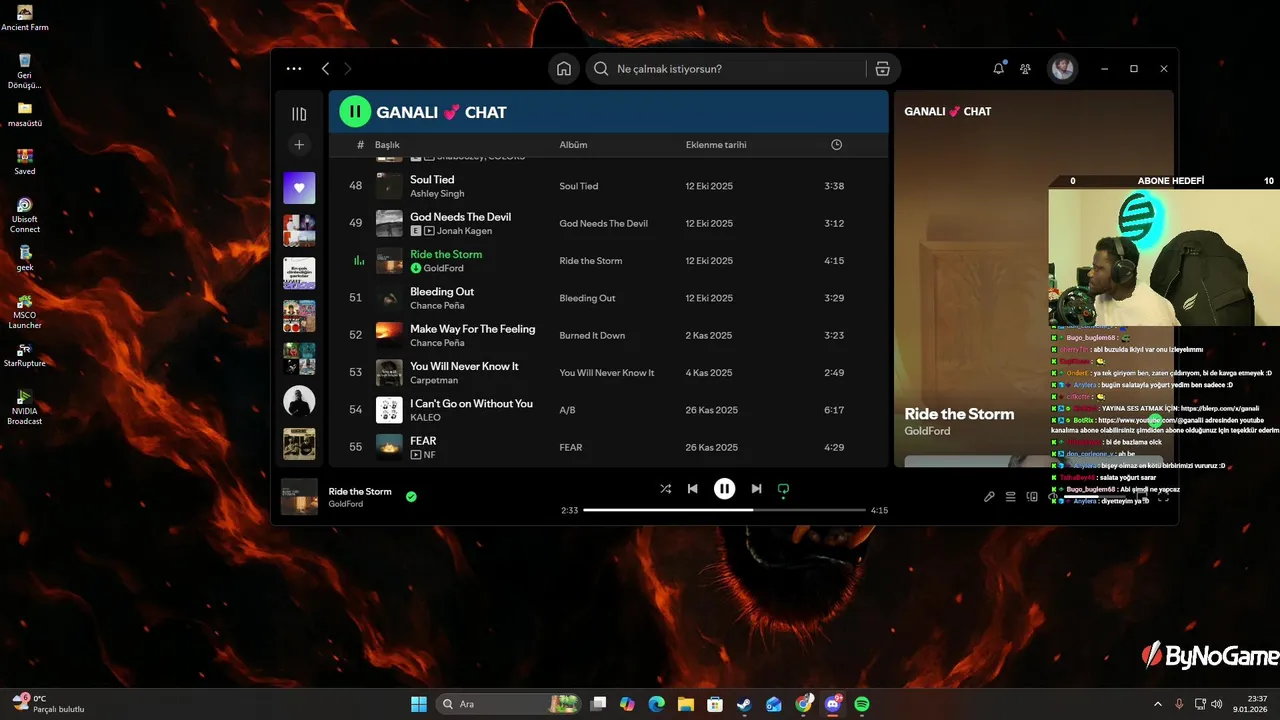Open the Windows Start button
1280x720 pixels.
point(418,704)
